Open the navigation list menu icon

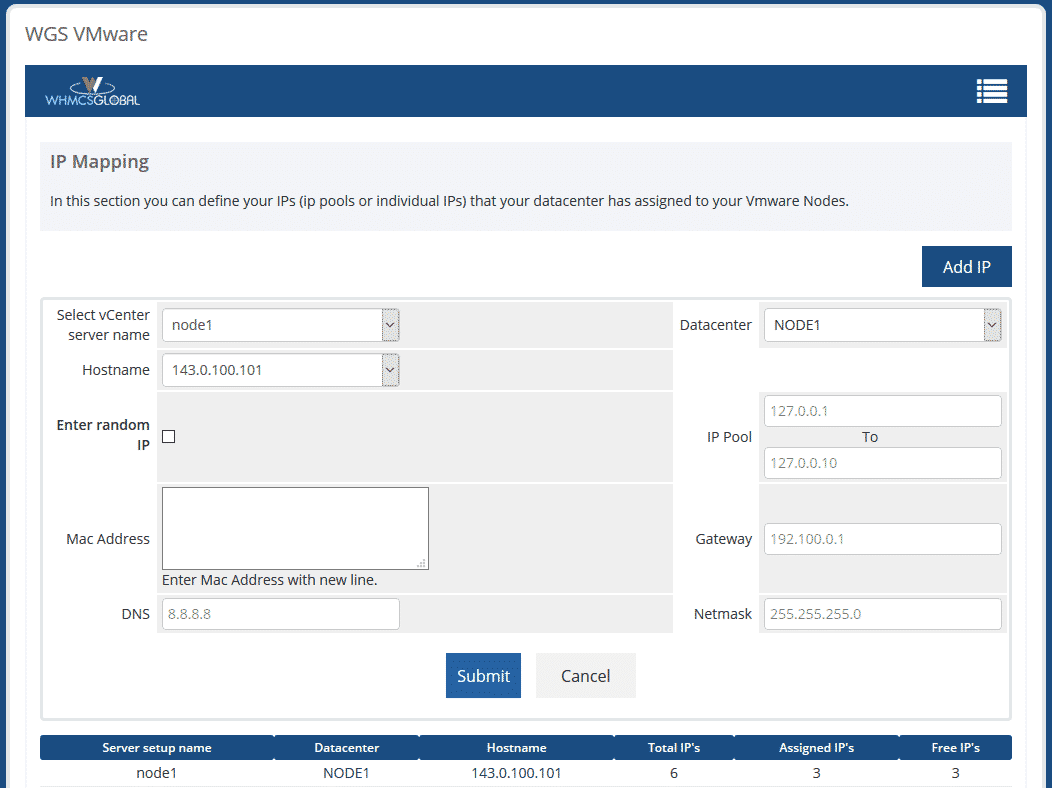tap(991, 90)
